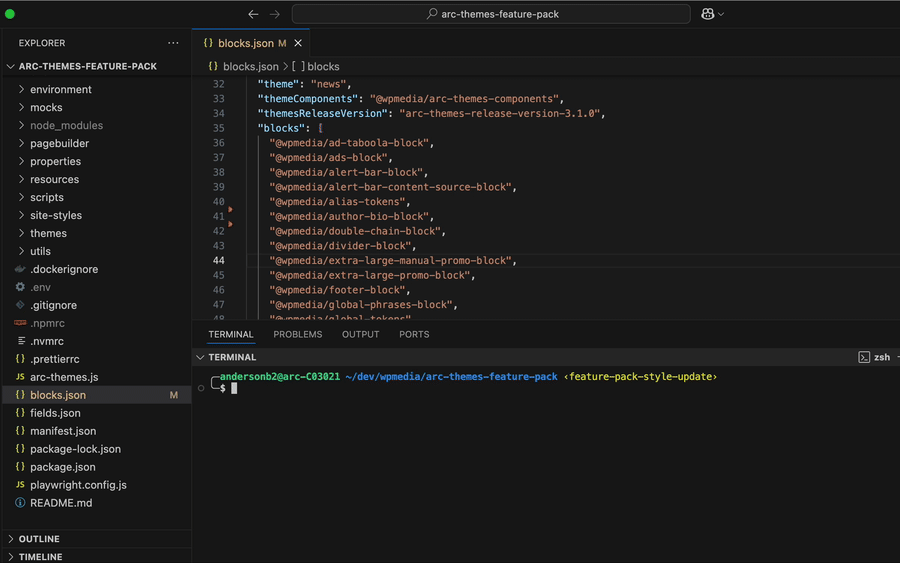Expand the mocks folder
Image resolution: width=900 pixels, height=563 pixels.
[21, 107]
